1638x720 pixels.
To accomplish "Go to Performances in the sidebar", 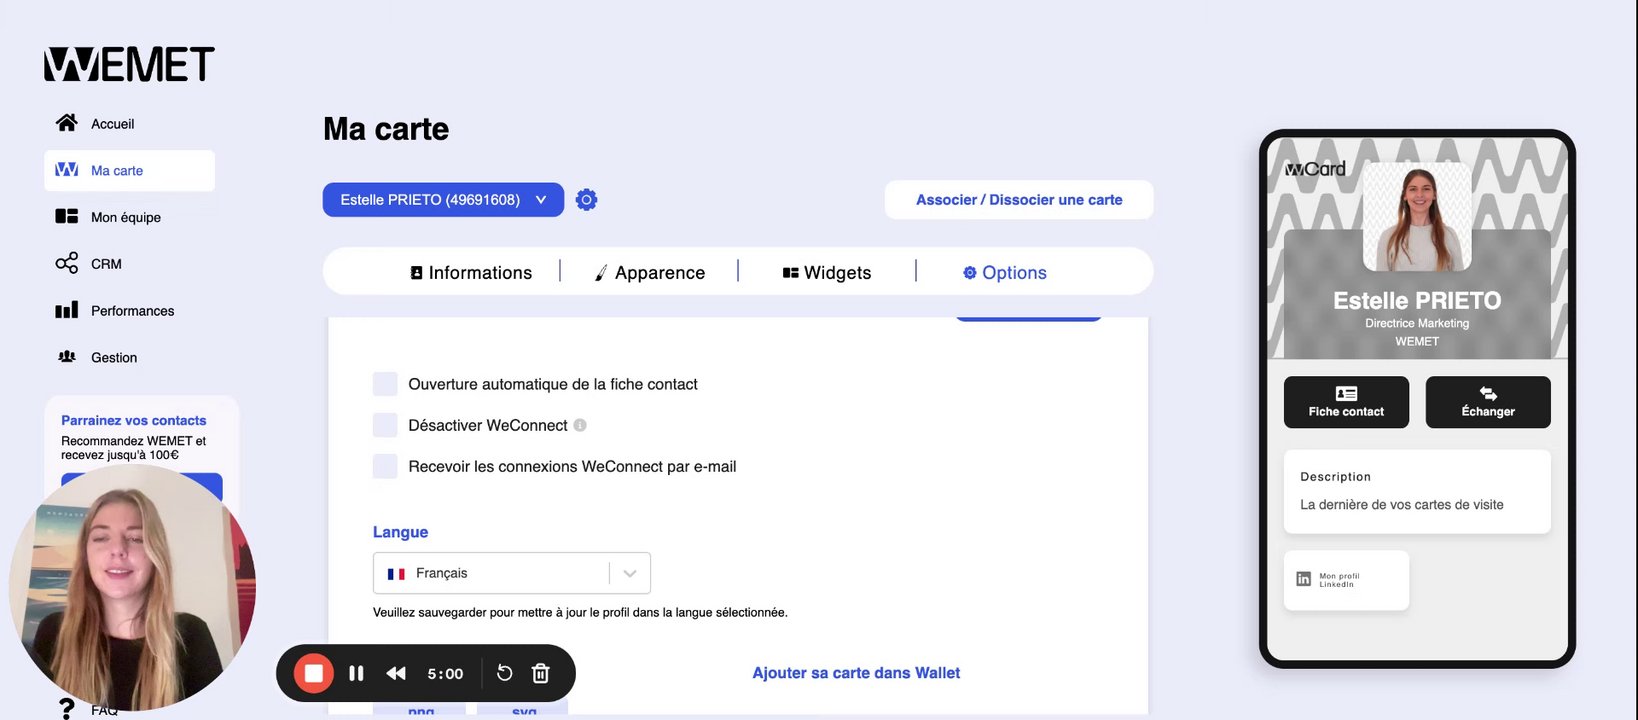I will pyautogui.click(x=132, y=311).
